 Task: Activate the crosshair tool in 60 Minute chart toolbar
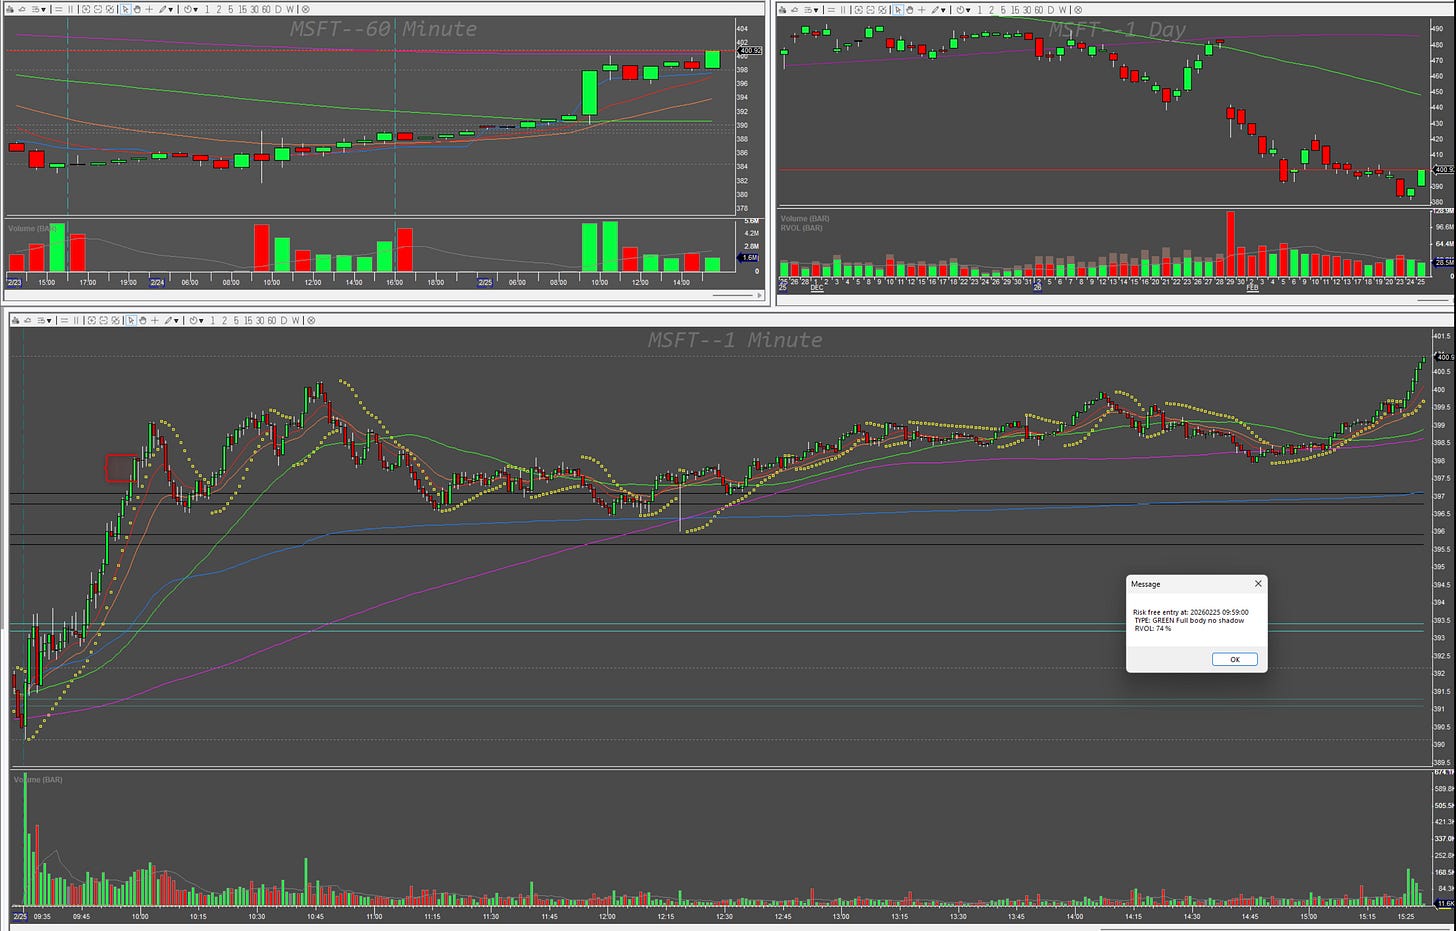149,9
